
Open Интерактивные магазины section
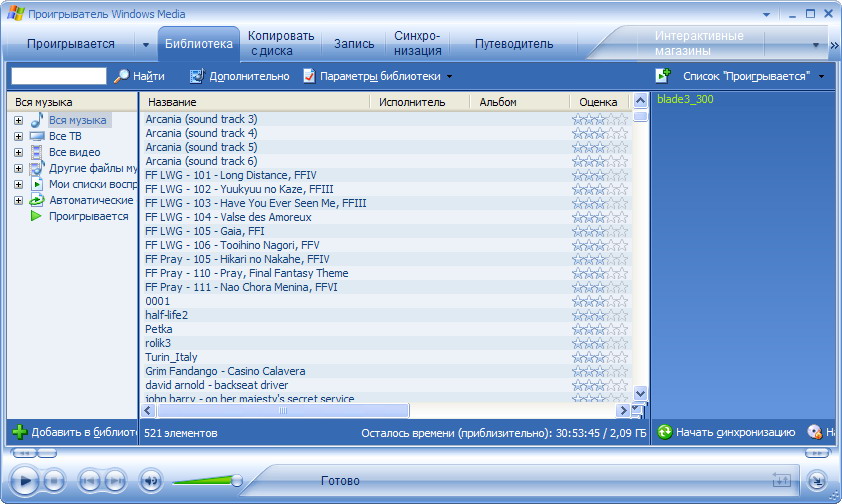pyautogui.click(x=699, y=43)
